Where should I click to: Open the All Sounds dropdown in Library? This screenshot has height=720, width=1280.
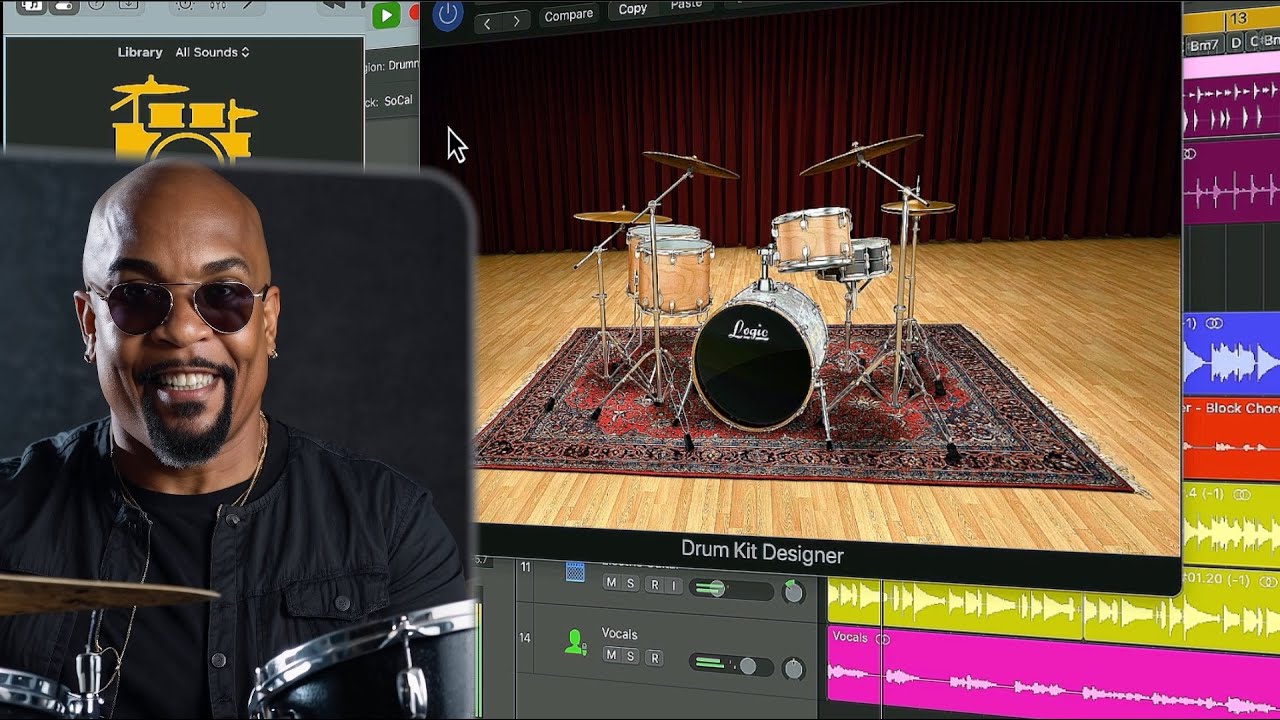(x=212, y=52)
